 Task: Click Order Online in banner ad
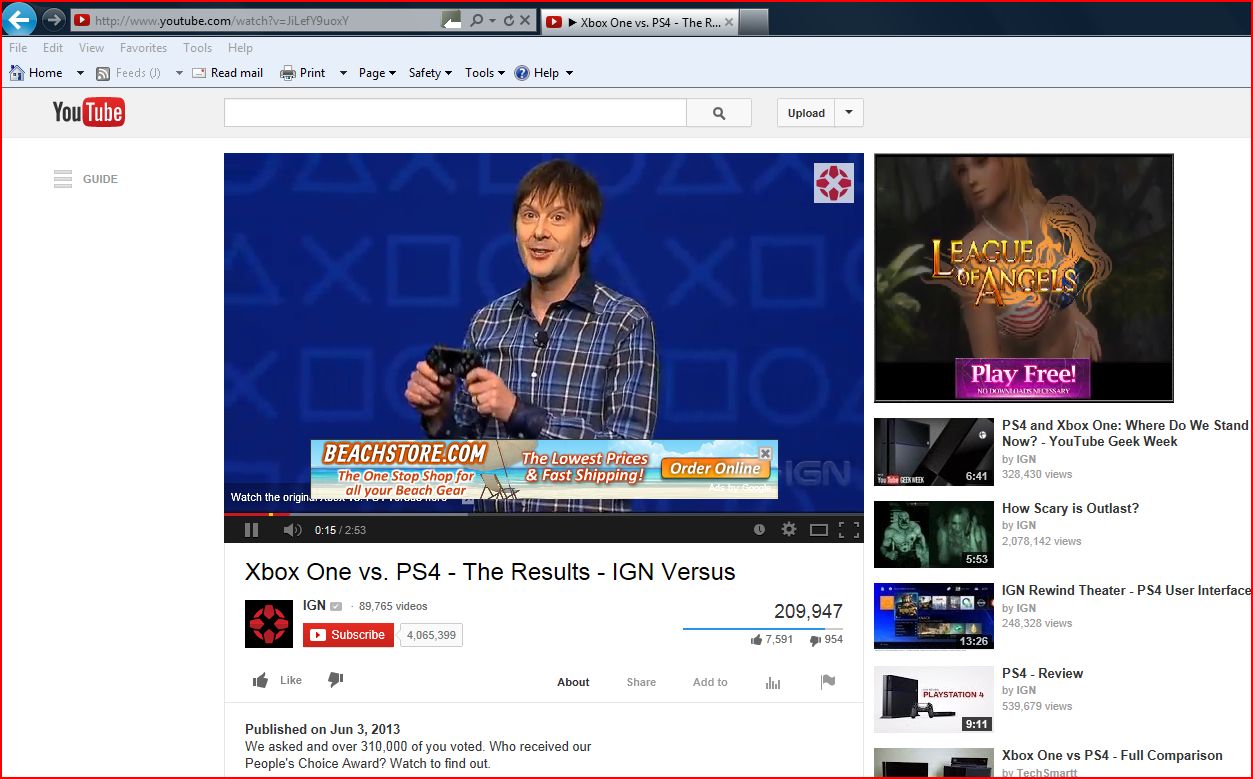point(715,468)
